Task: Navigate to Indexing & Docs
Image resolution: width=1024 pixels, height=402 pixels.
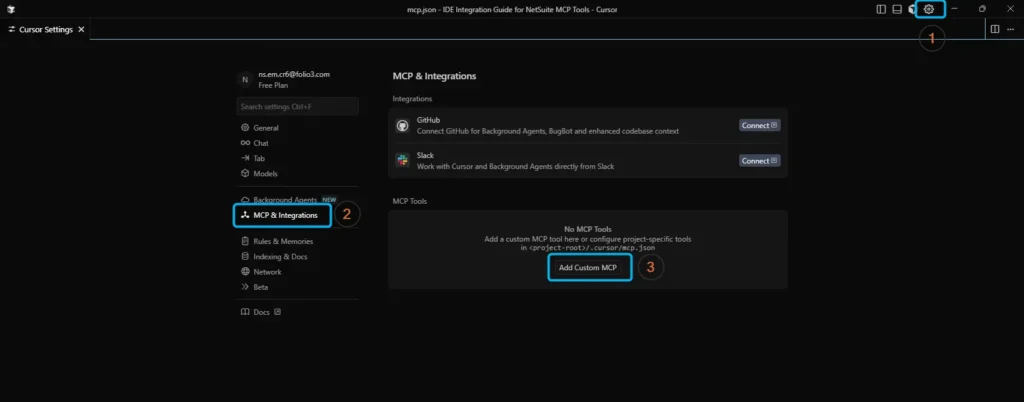Action: (x=281, y=256)
